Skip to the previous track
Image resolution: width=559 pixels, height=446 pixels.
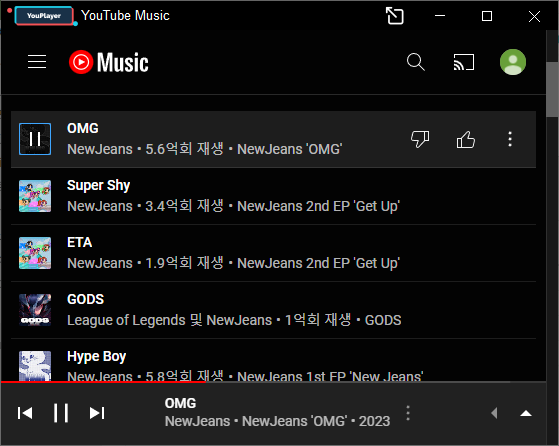(x=25, y=413)
